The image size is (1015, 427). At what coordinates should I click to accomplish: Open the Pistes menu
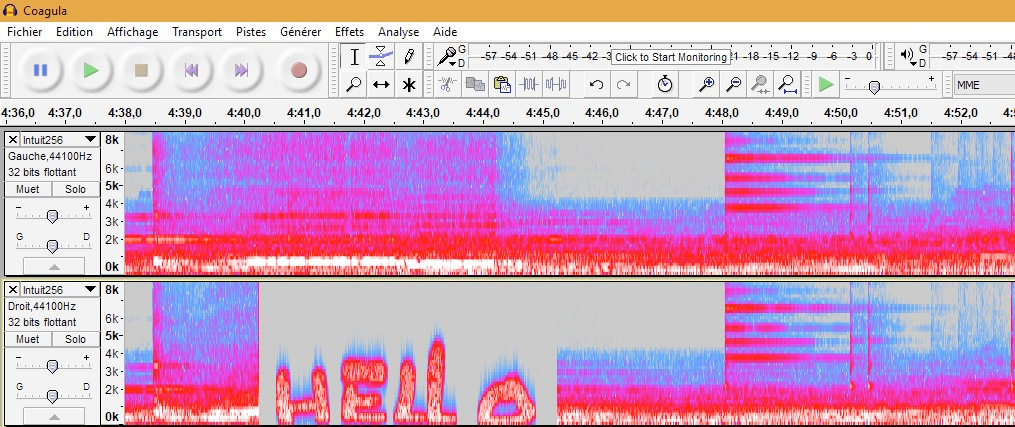[251, 32]
